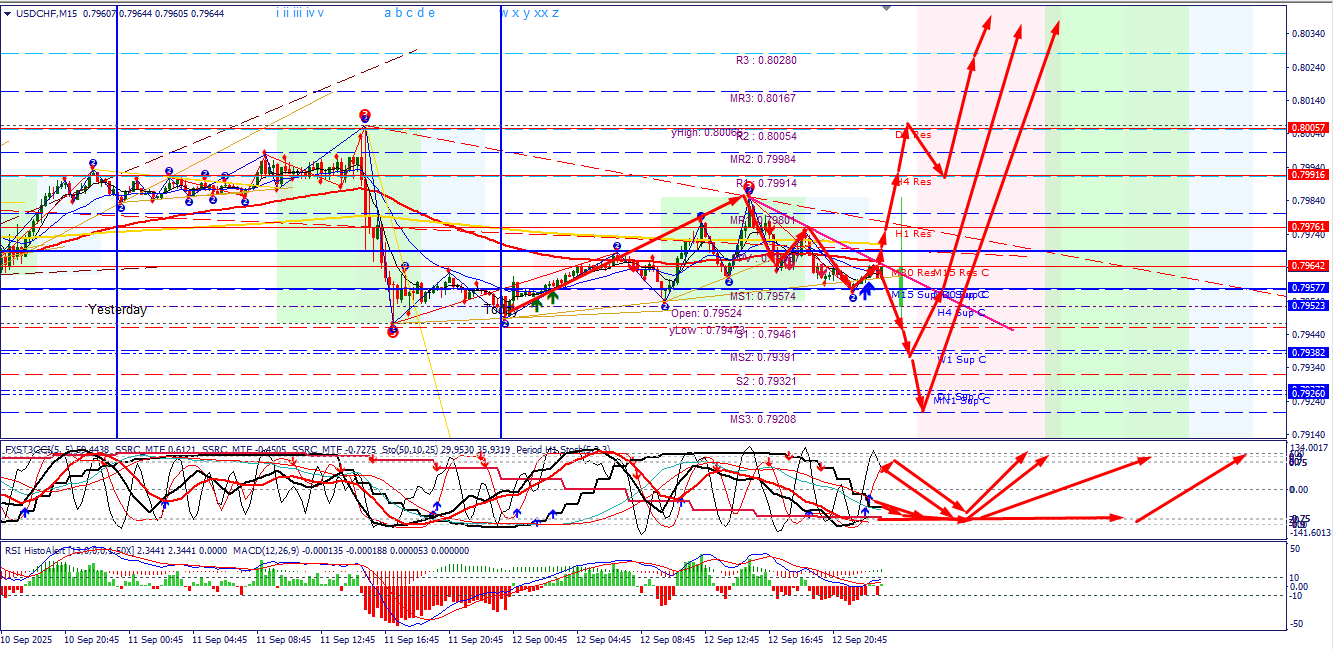Click the red swing-low marker near yLow level
This screenshot has height=649, width=1333.
392,333
